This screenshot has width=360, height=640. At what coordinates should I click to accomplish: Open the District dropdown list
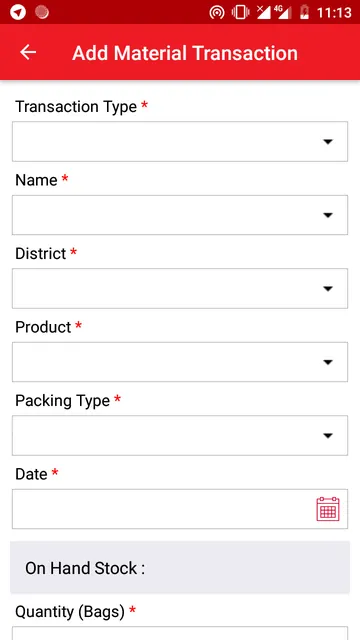click(180, 288)
